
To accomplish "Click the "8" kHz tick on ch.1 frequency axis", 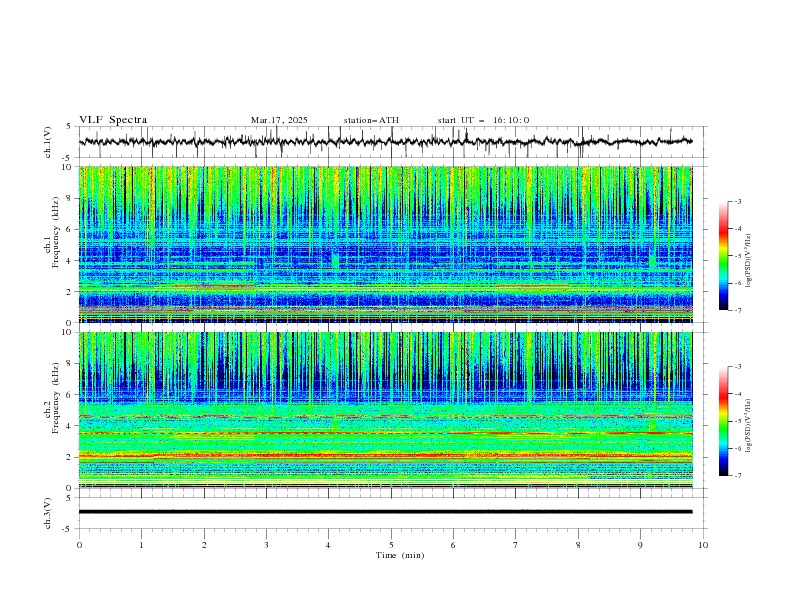I will pyautogui.click(x=70, y=198).
